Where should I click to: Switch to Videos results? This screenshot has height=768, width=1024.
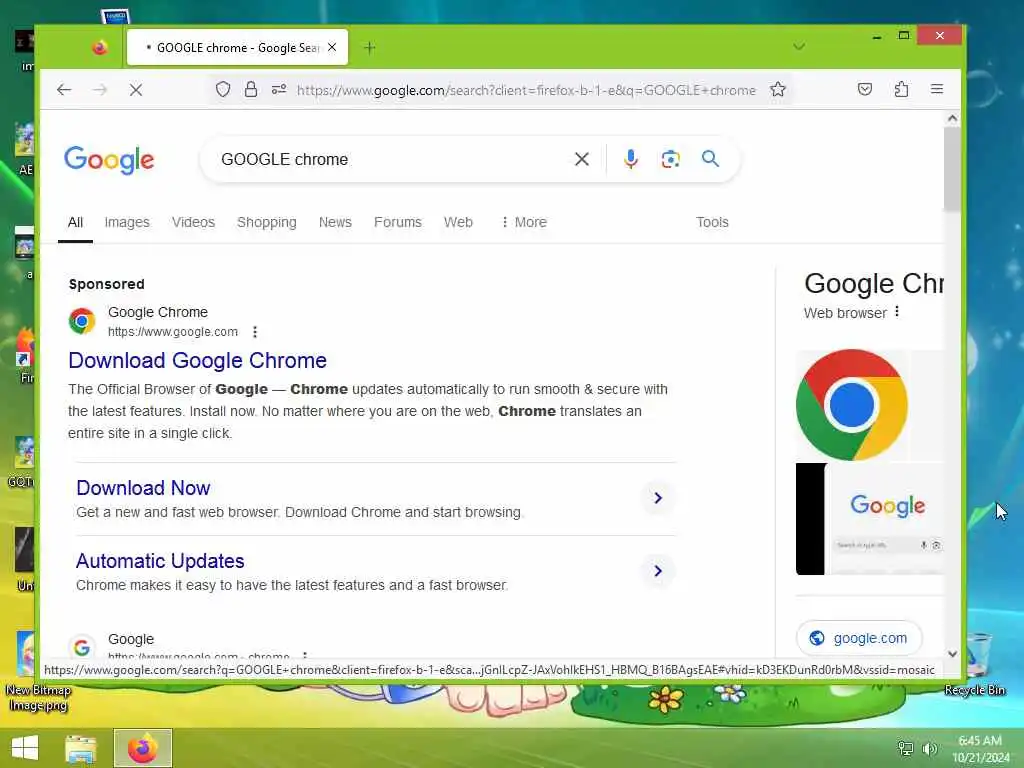193,223
